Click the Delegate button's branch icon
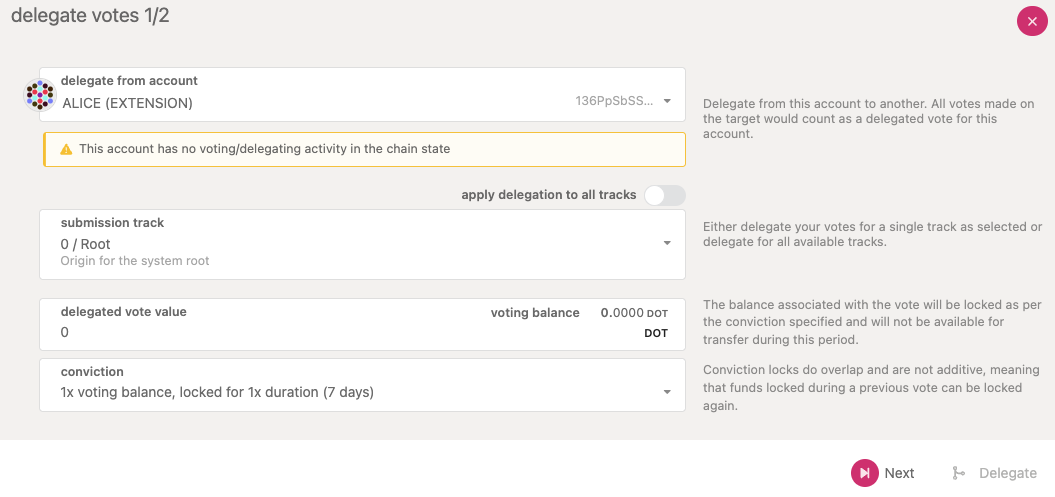 pyautogui.click(x=959, y=473)
